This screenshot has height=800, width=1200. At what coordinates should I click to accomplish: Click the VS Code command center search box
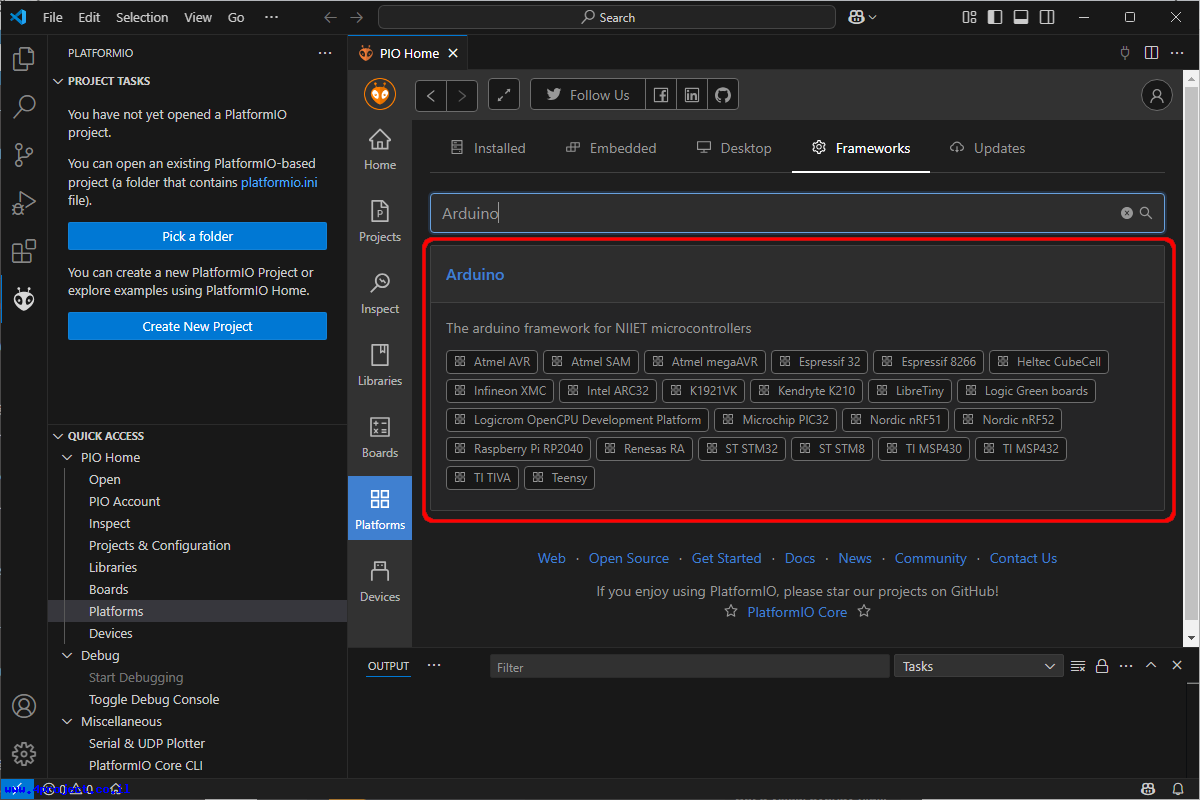(x=607, y=17)
